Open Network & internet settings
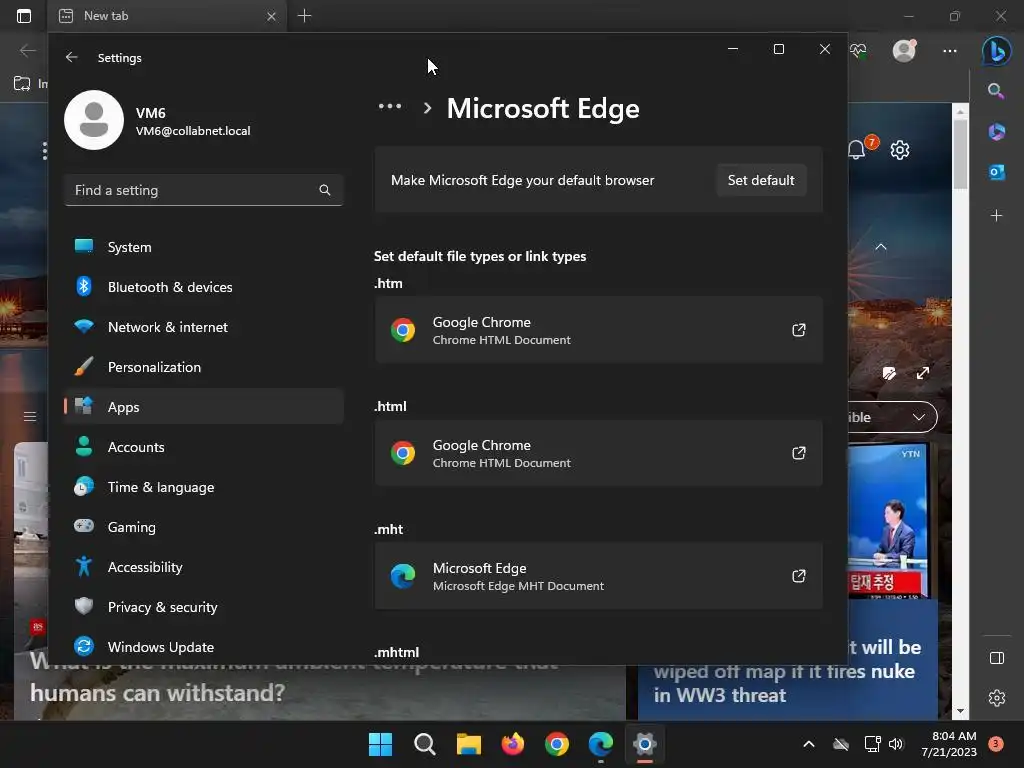The height and width of the screenshot is (768, 1024). click(x=204, y=327)
